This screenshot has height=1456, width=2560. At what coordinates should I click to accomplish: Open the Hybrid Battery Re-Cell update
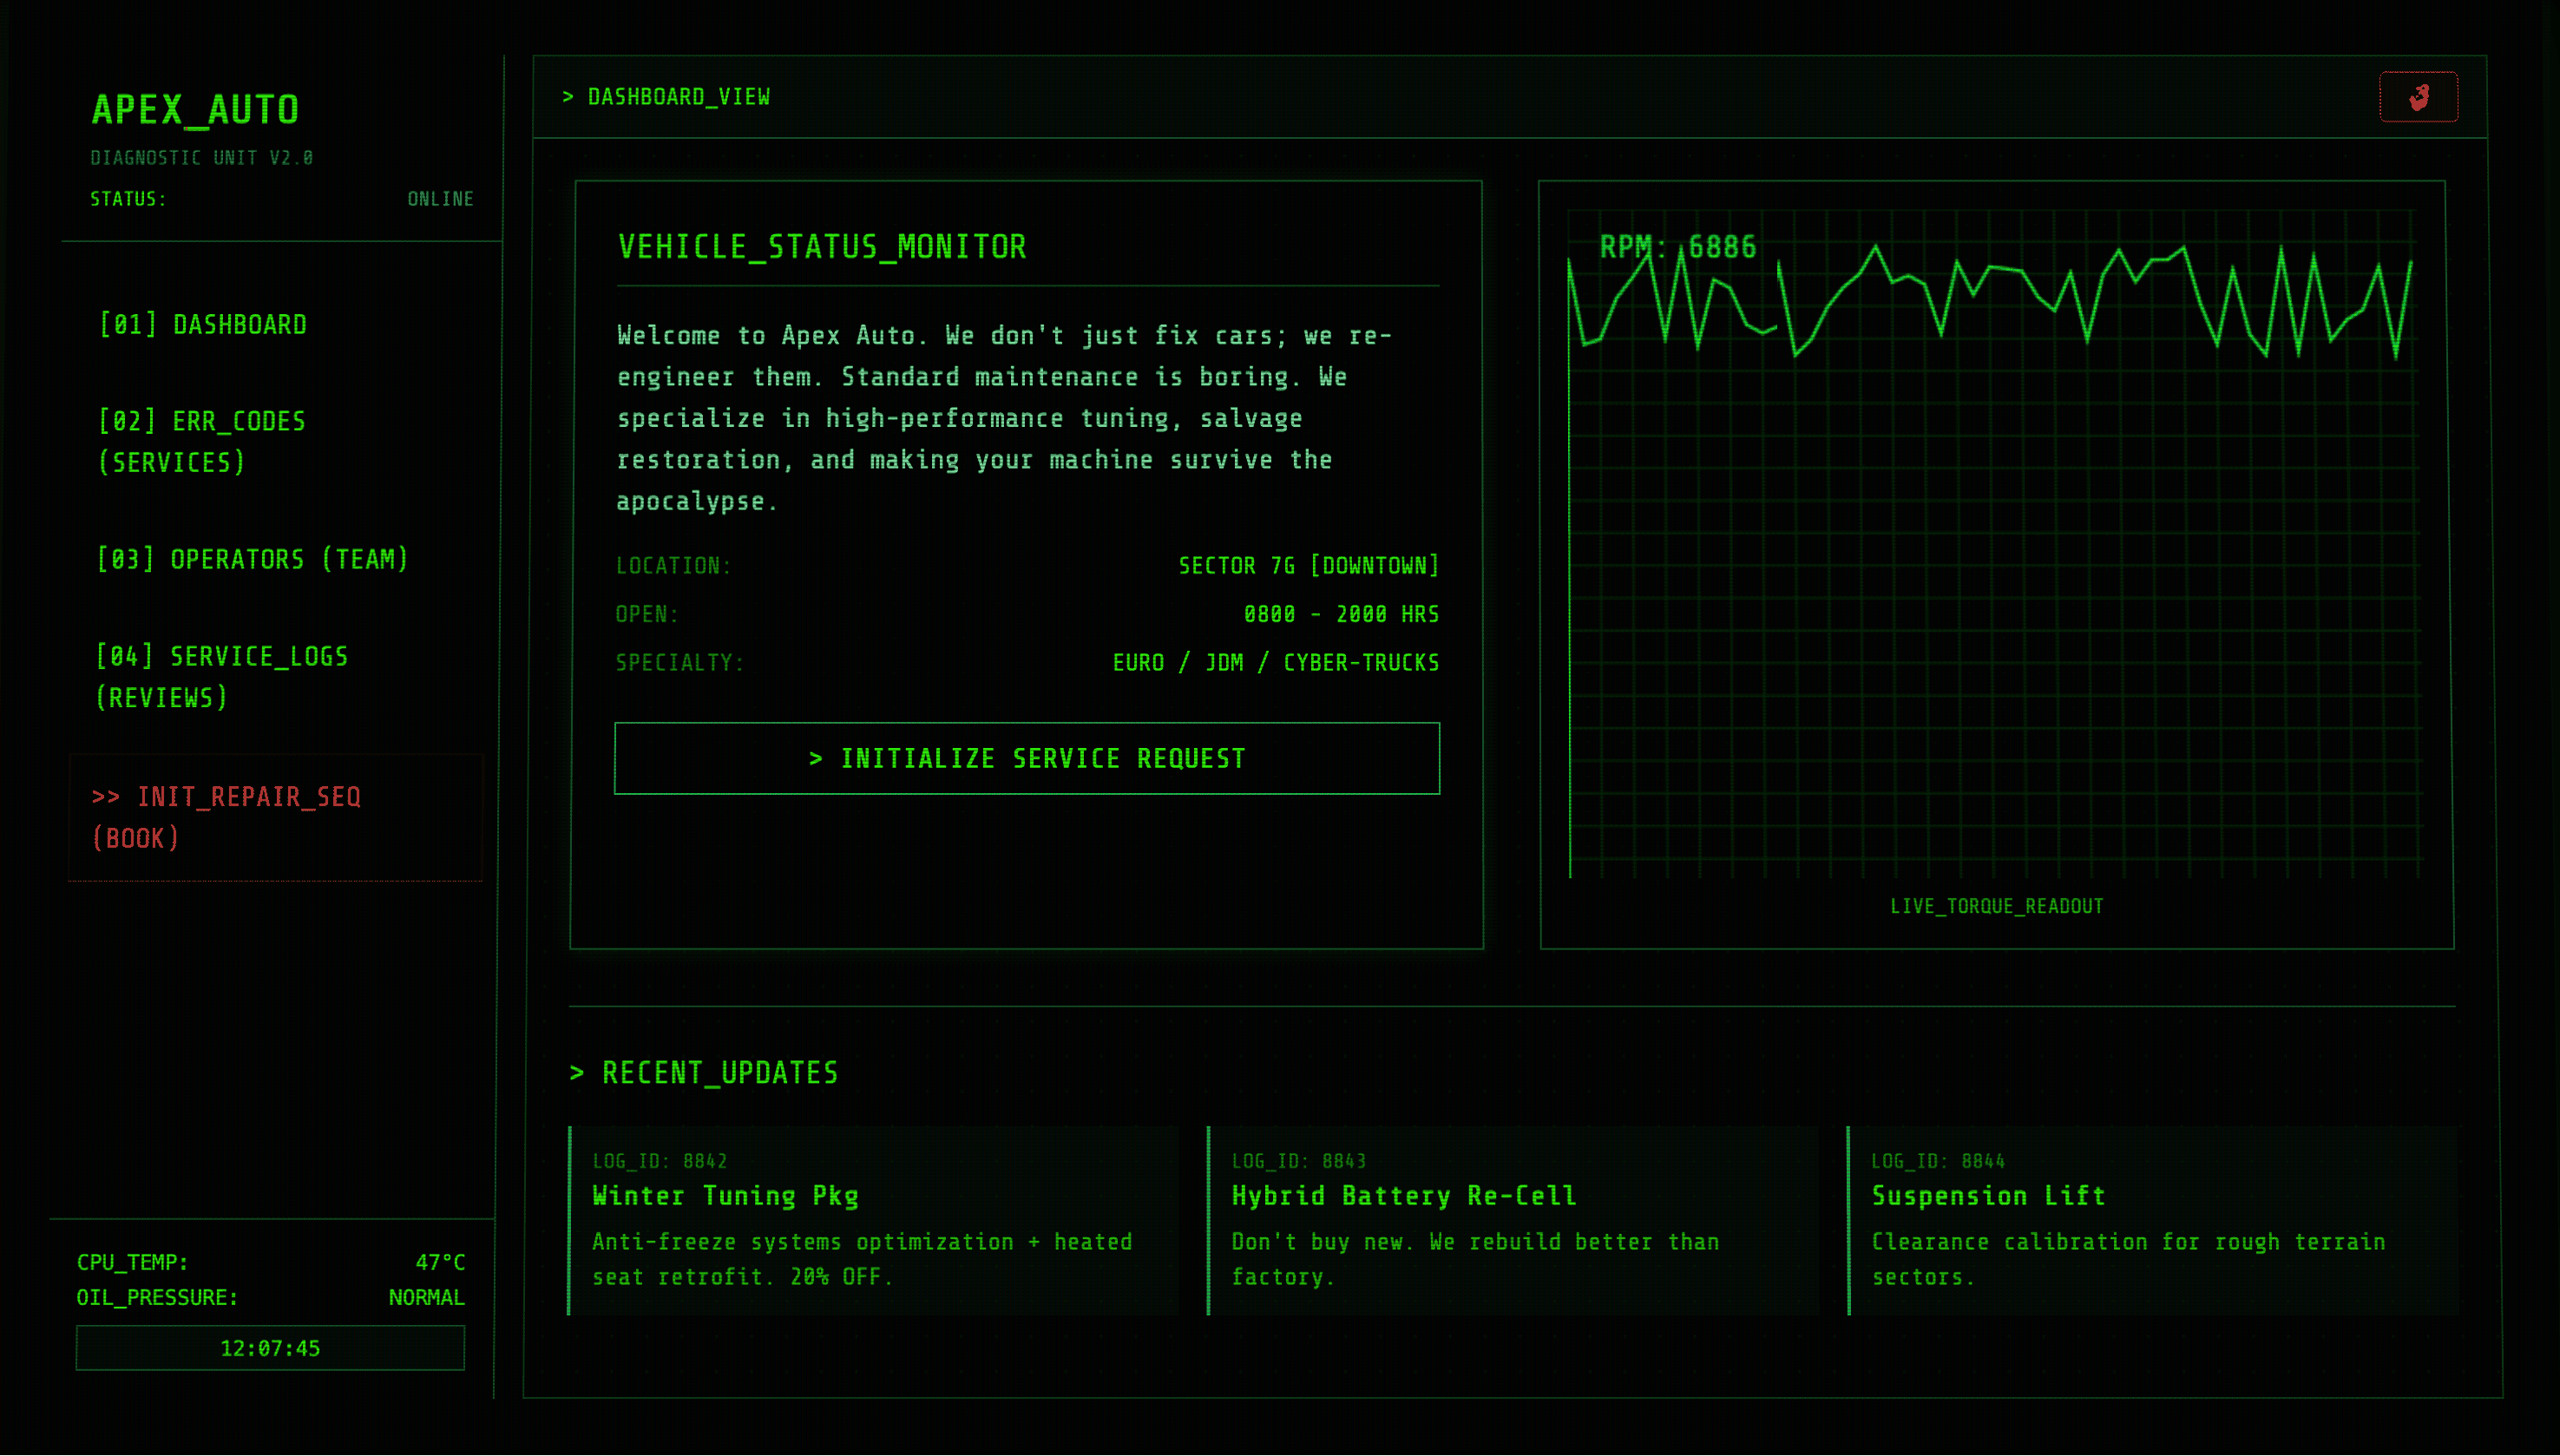(x=1512, y=1218)
